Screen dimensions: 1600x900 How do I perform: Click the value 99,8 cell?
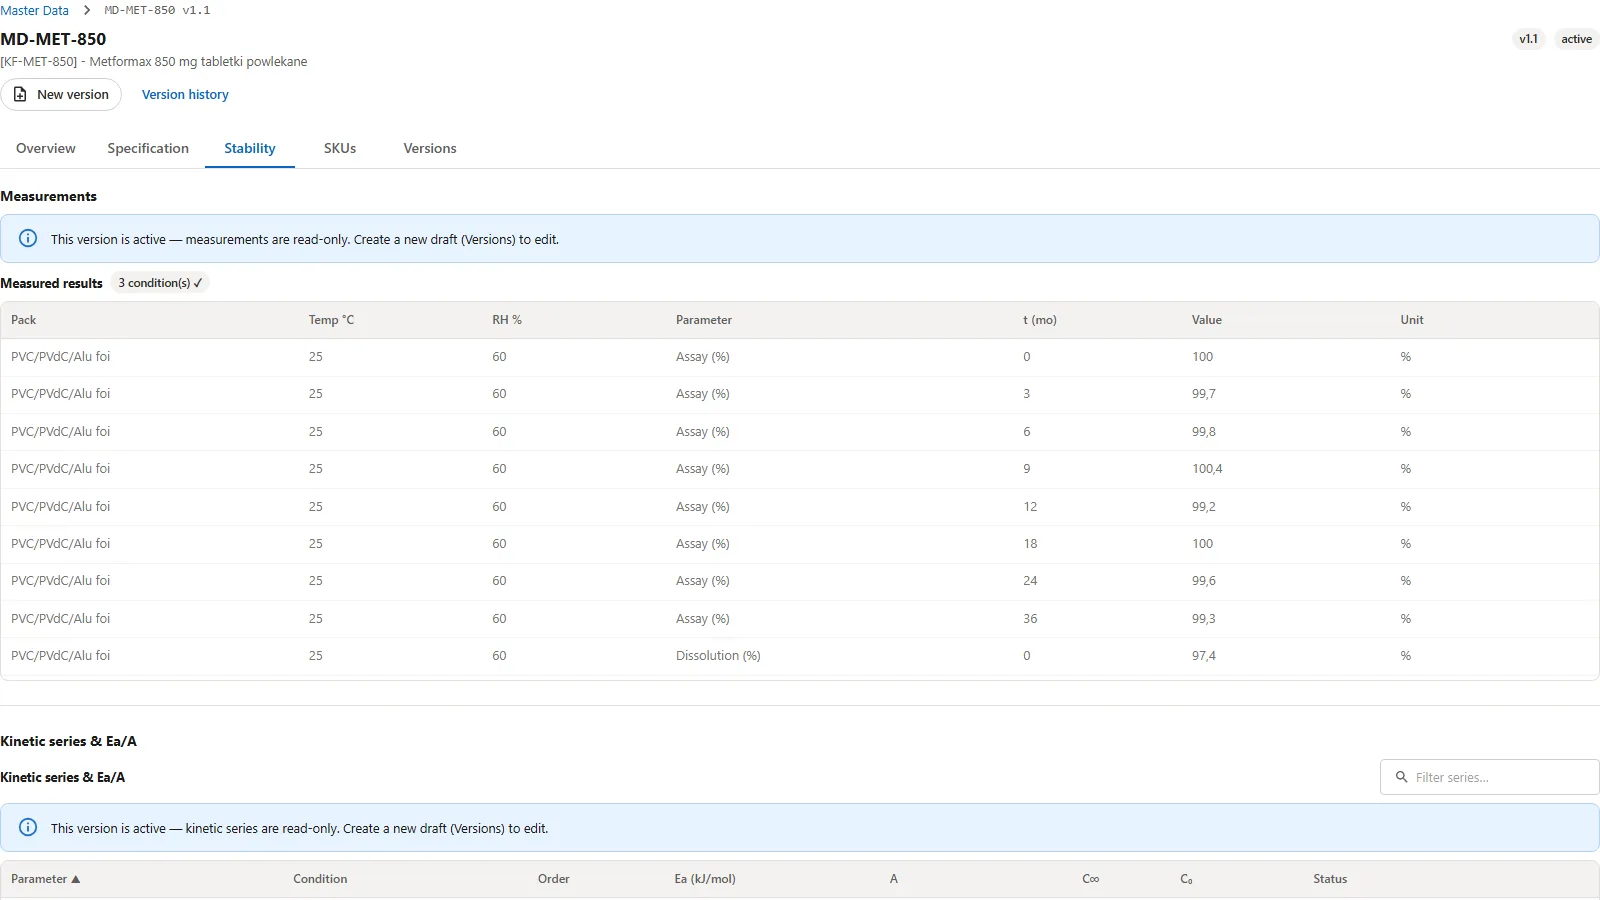point(1204,431)
